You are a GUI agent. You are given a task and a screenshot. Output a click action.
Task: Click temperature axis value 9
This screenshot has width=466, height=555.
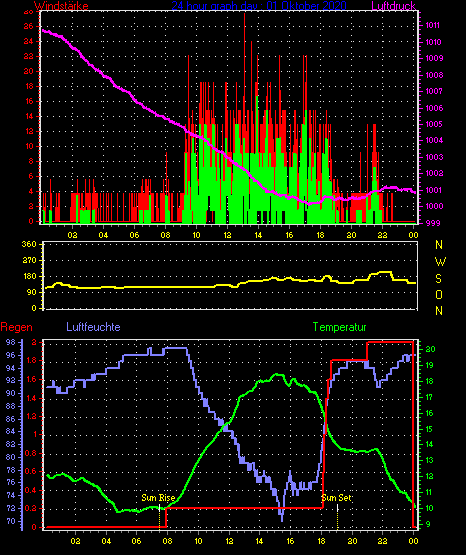[428, 524]
